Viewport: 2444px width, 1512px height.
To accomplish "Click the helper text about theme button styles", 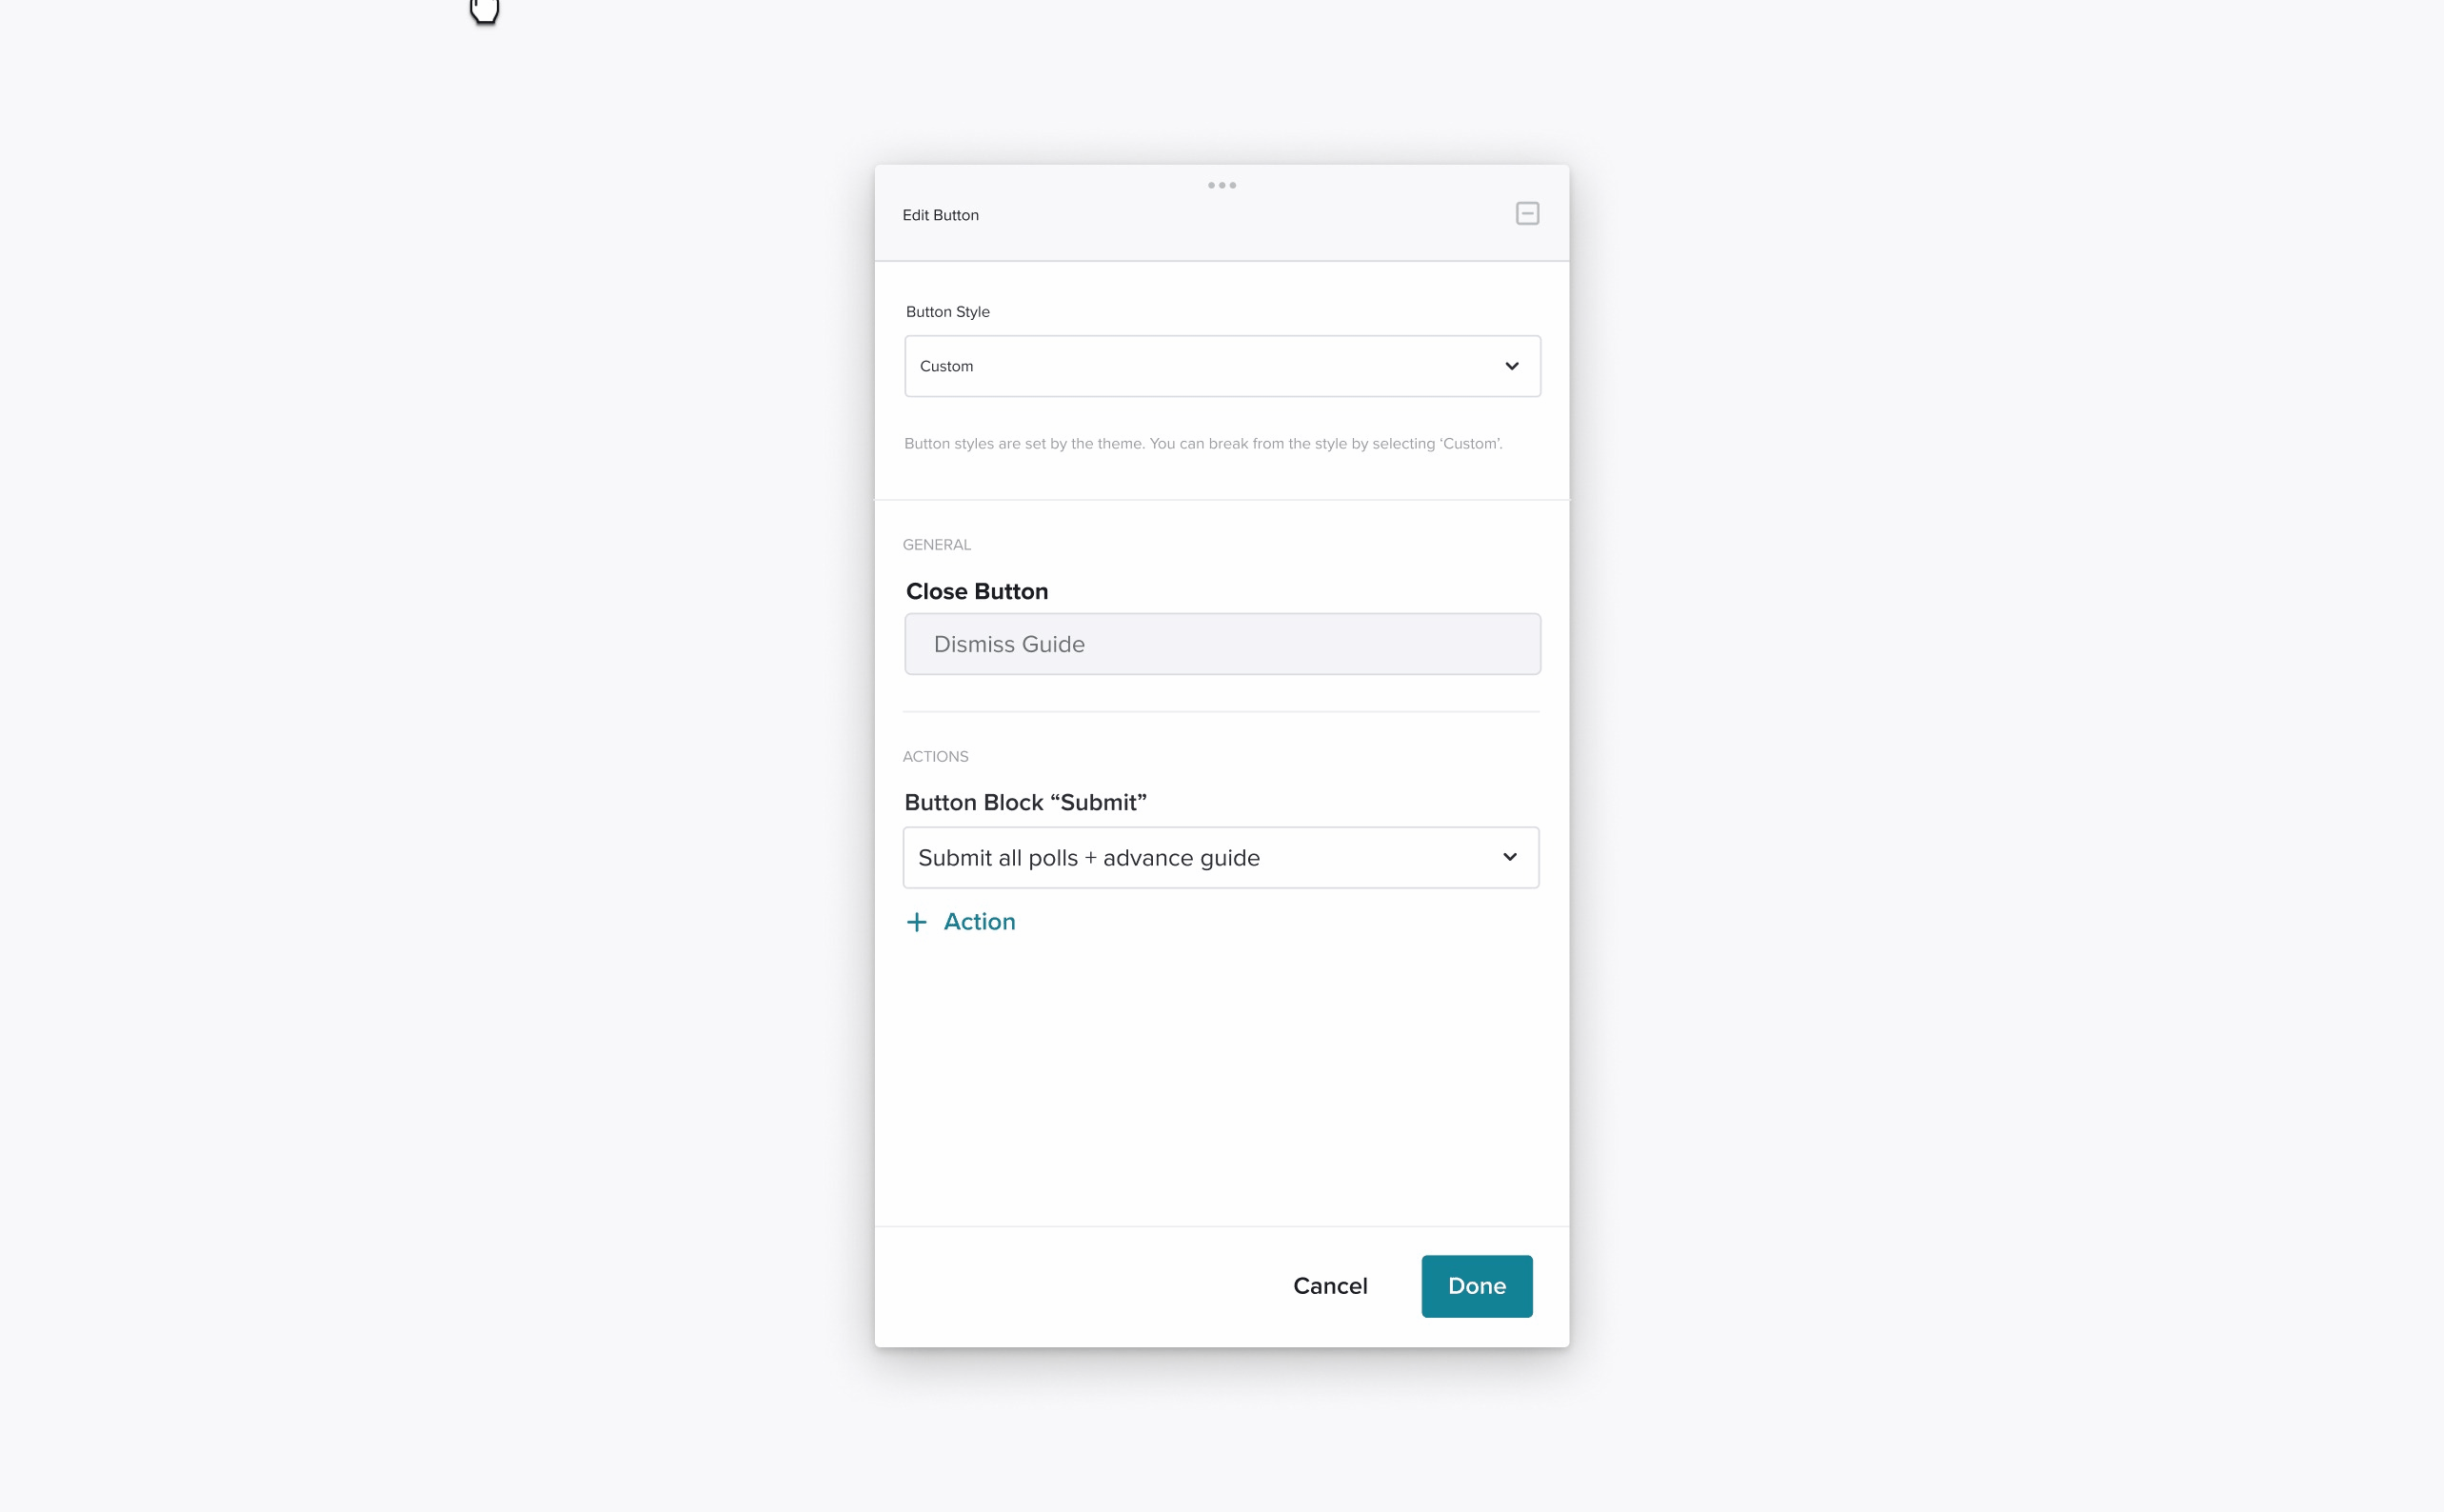I will (x=1203, y=444).
